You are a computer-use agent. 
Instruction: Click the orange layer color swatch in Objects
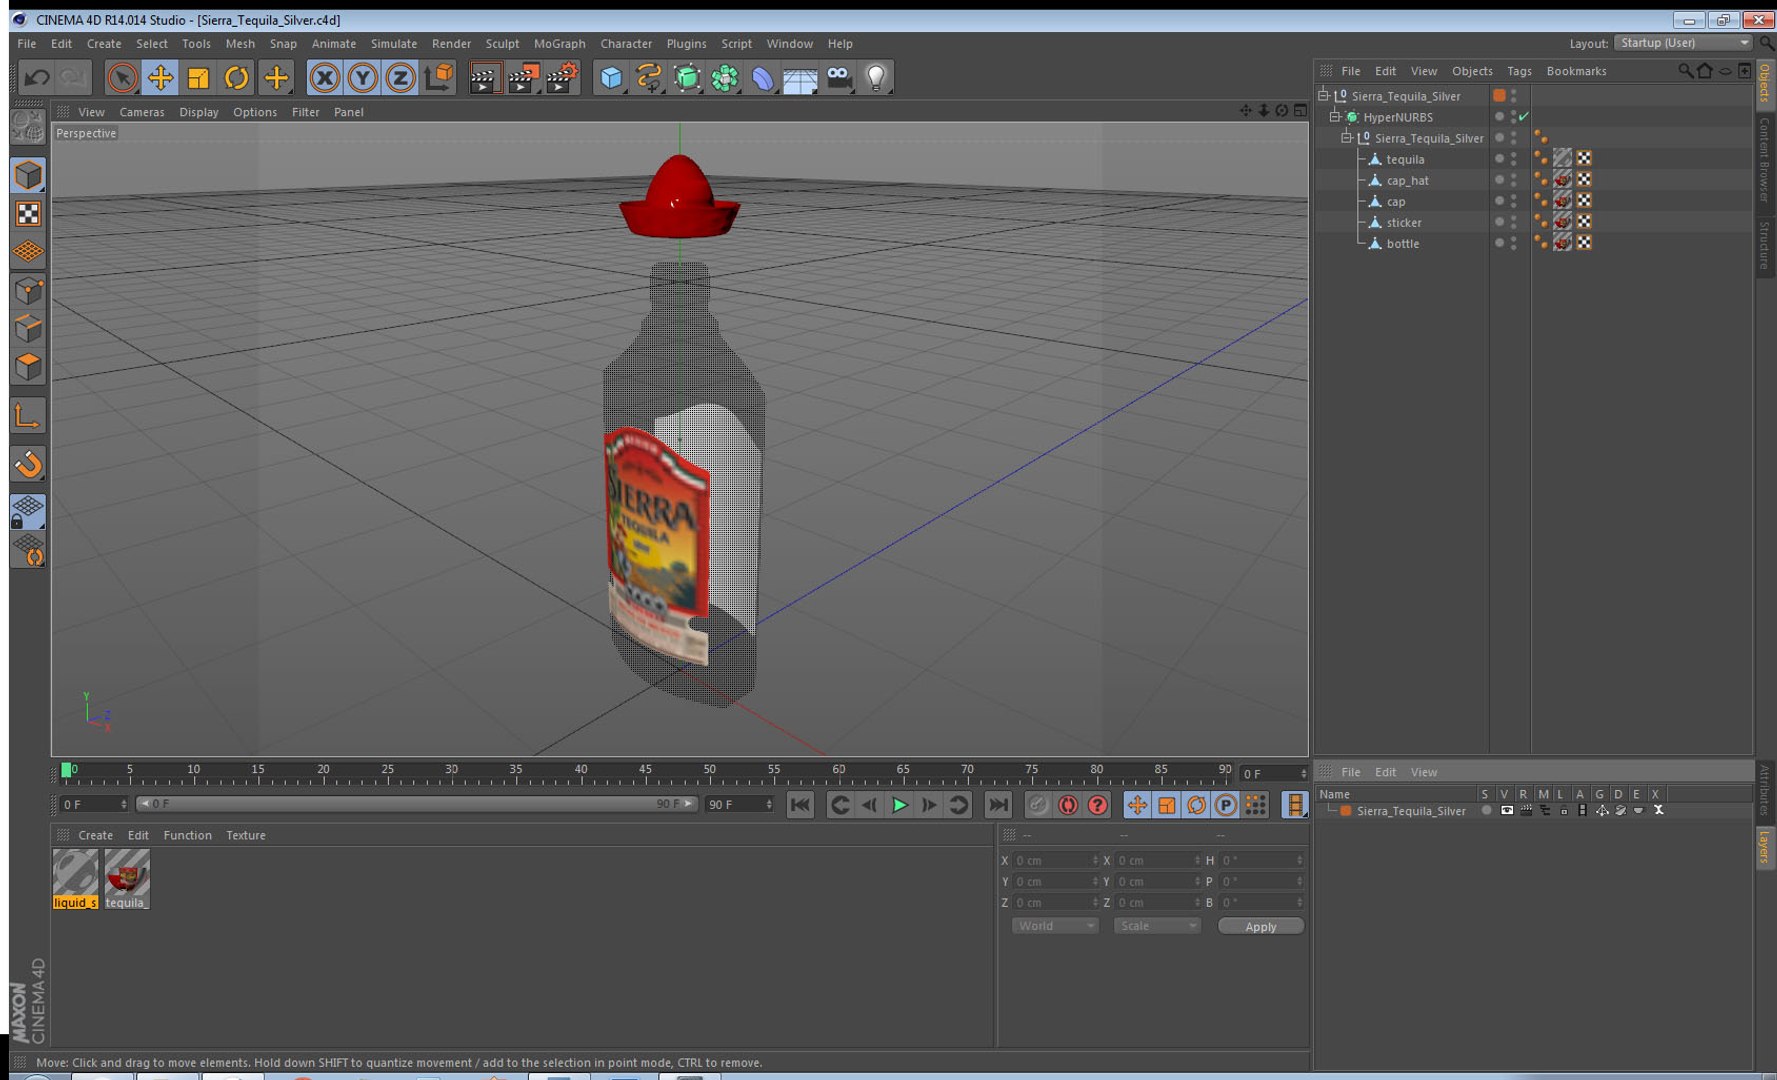[x=1499, y=96]
